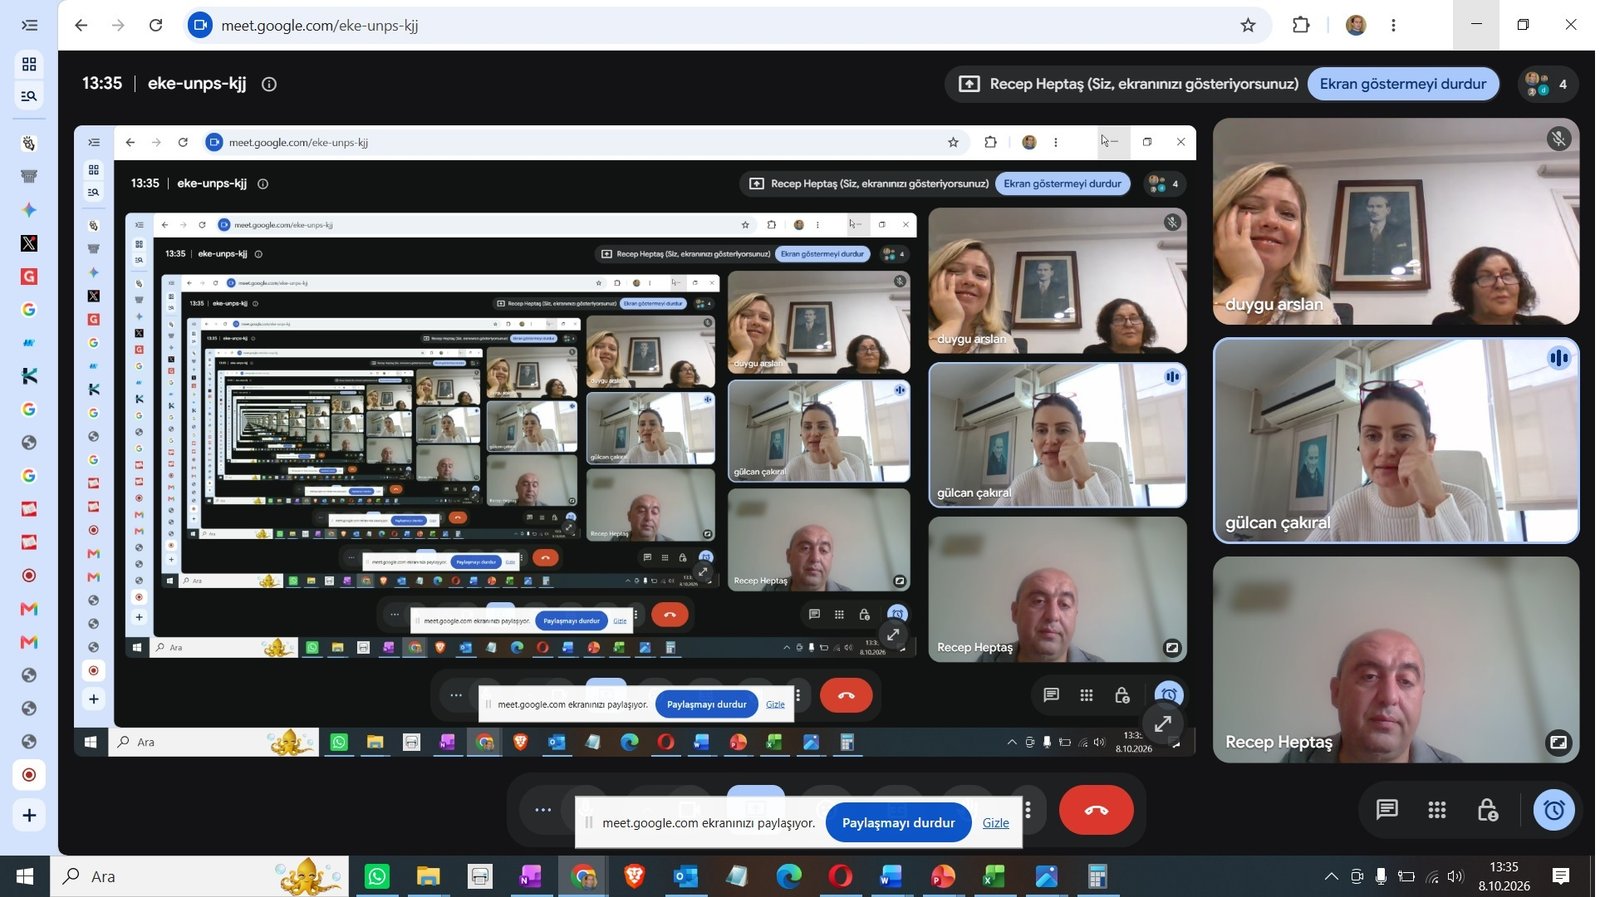Click the real Windows taskbar 'Ara' search box

point(200,877)
